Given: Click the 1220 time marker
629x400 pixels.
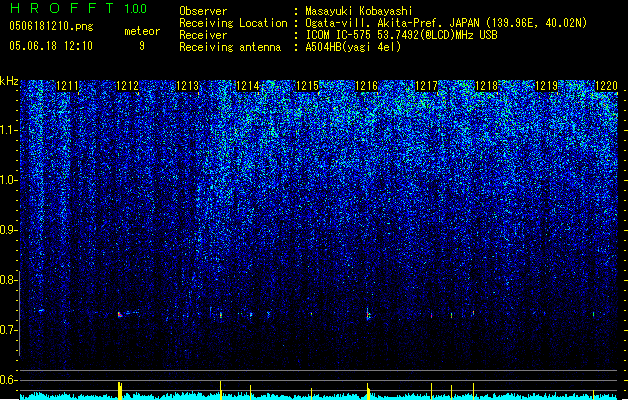Looking at the screenshot, I should tap(606, 86).
